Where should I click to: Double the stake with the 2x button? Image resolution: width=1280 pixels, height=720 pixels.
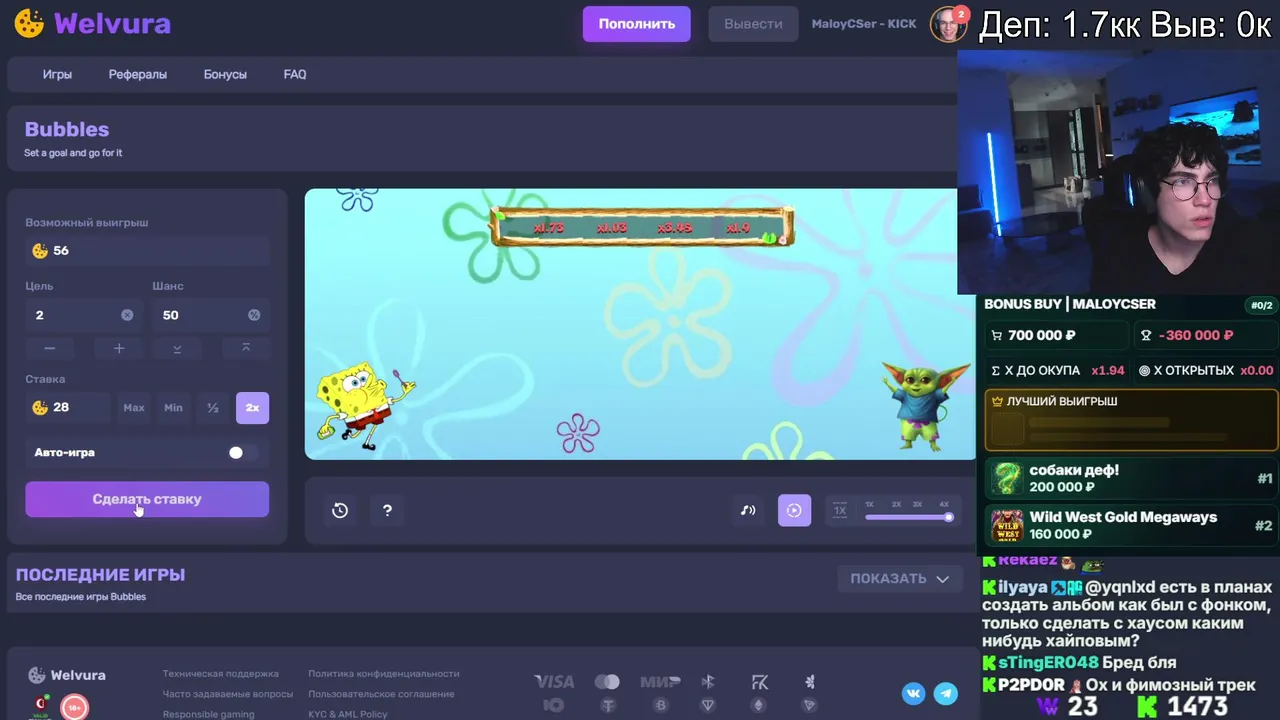click(252, 407)
